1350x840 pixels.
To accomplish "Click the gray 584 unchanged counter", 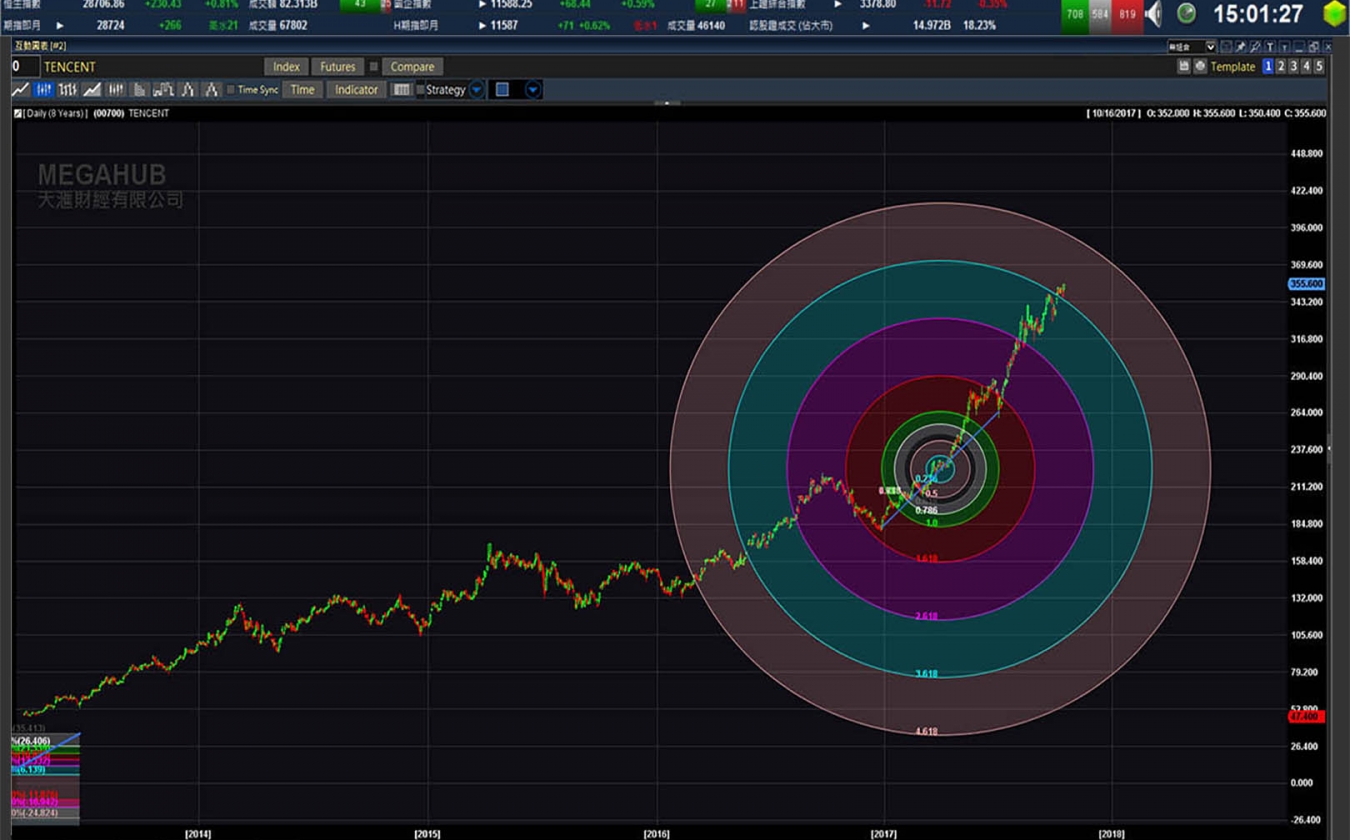I will [1100, 14].
